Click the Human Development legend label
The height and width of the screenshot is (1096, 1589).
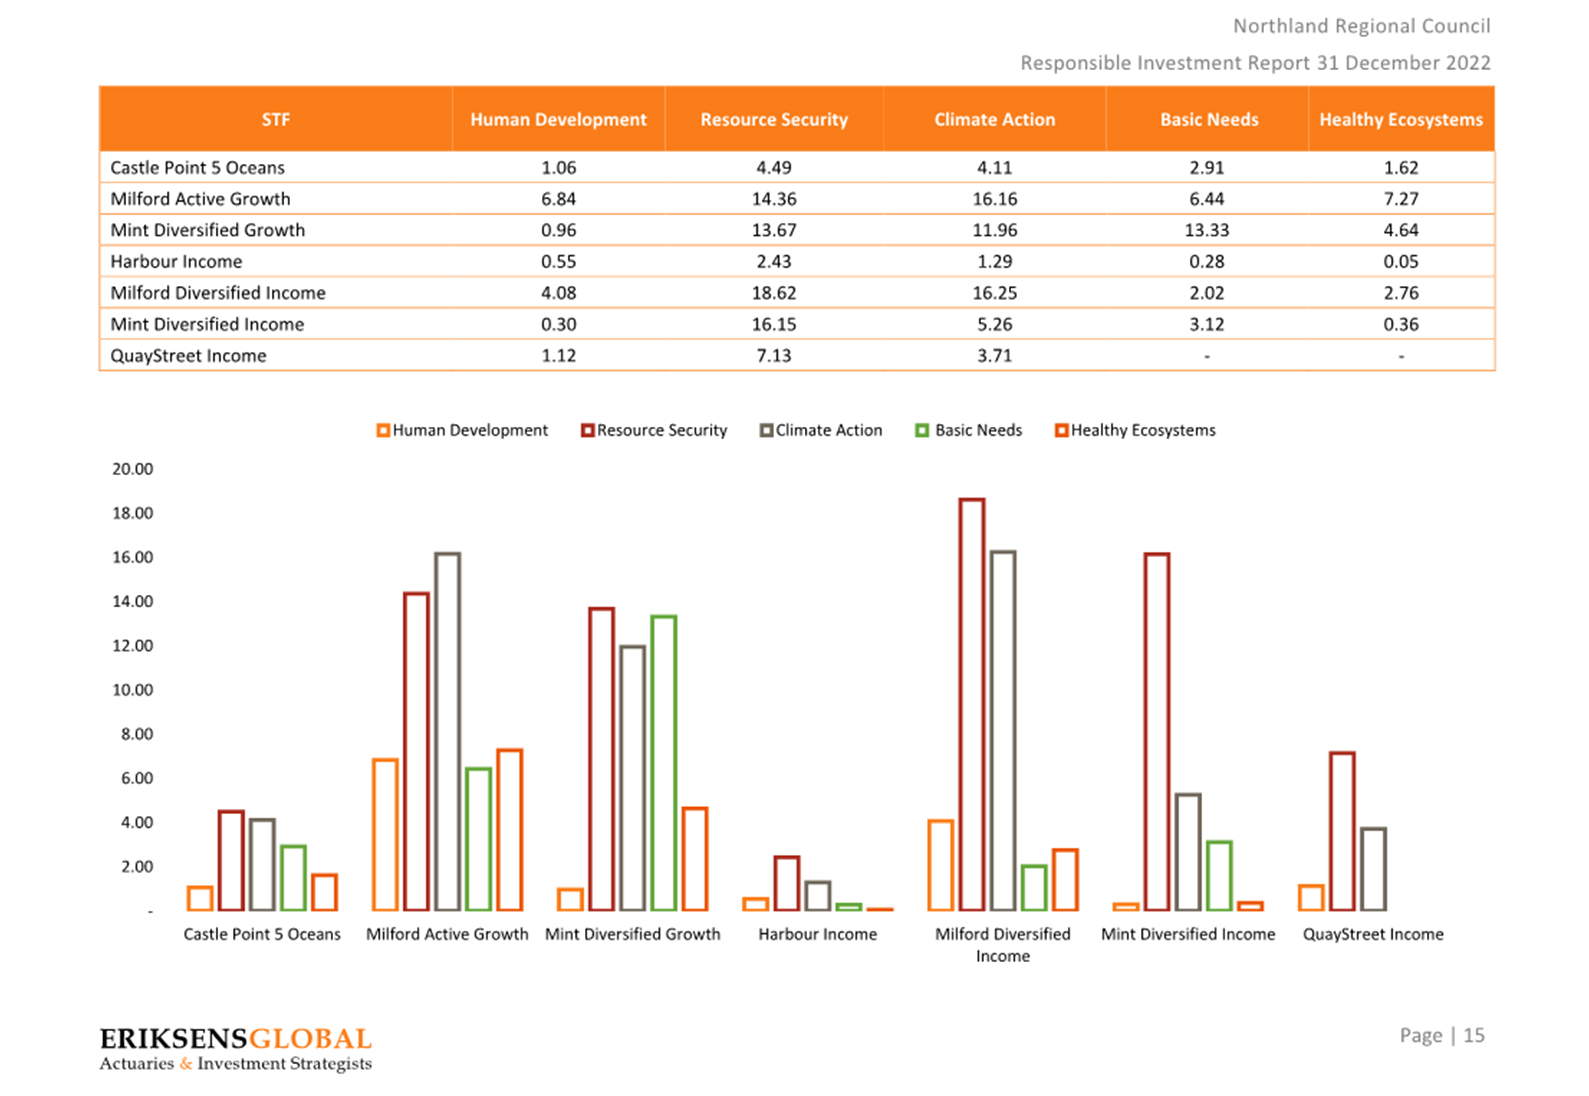[x=470, y=431]
